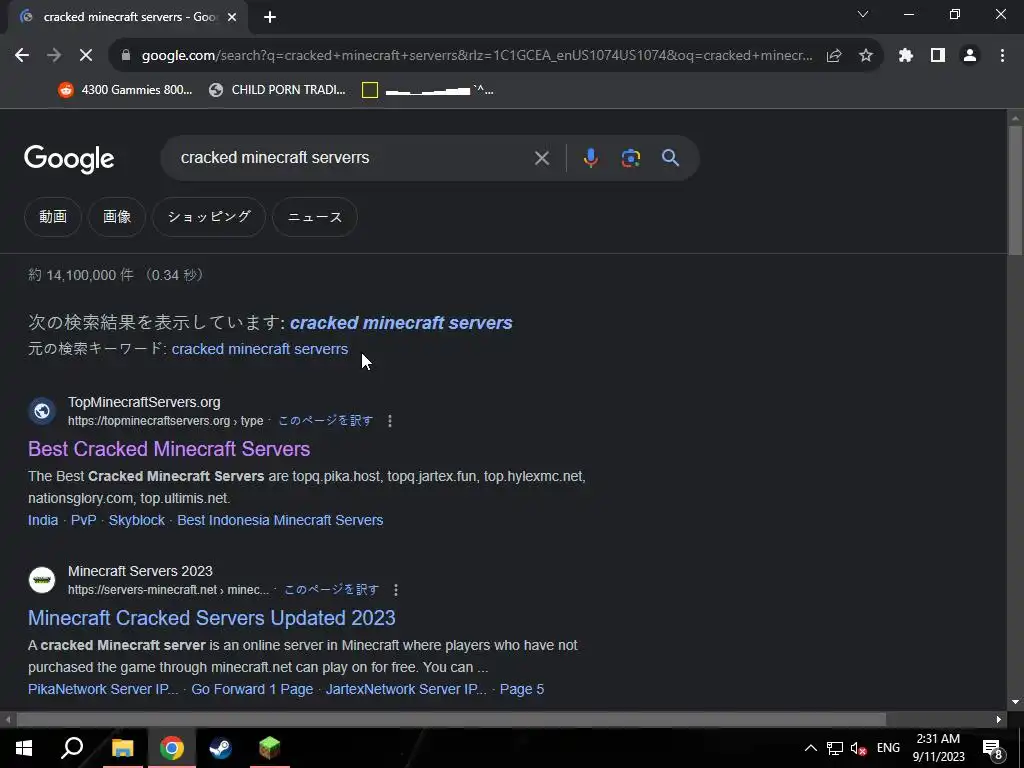Viewport: 1024px width, 768px height.
Task: Close the cracked minecraft servers tab
Action: (232, 17)
